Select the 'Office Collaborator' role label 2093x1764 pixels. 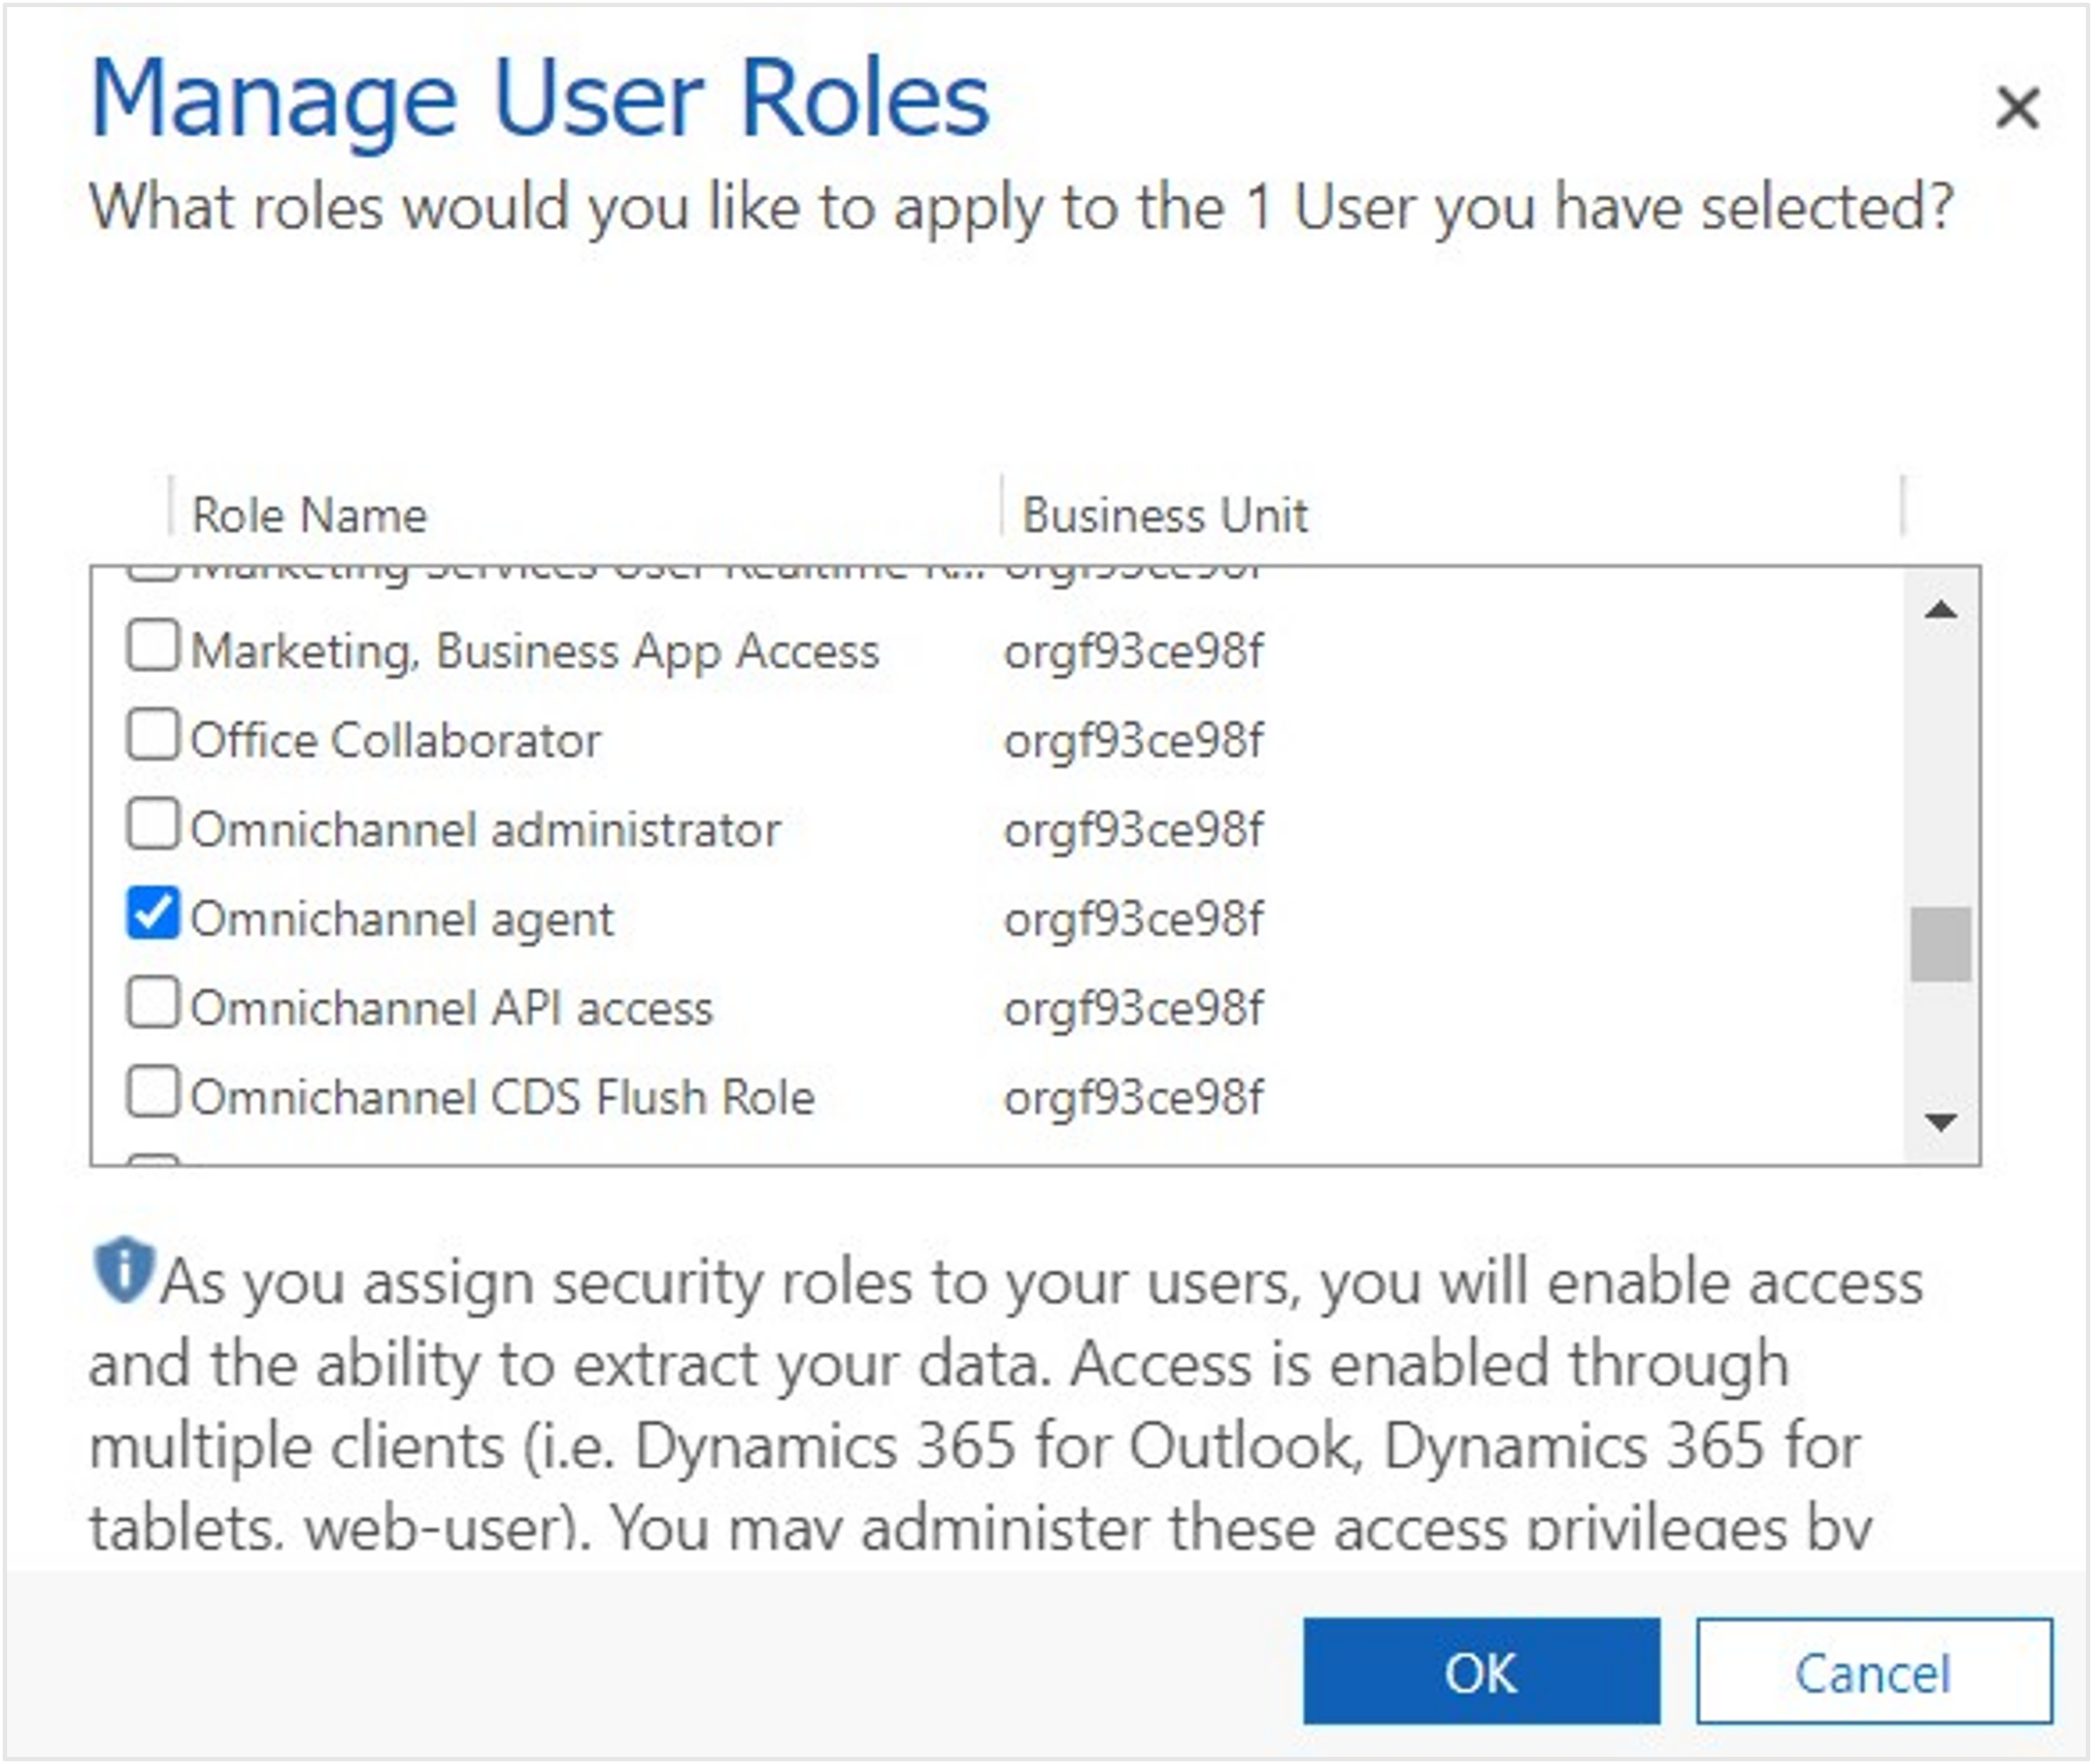point(395,741)
